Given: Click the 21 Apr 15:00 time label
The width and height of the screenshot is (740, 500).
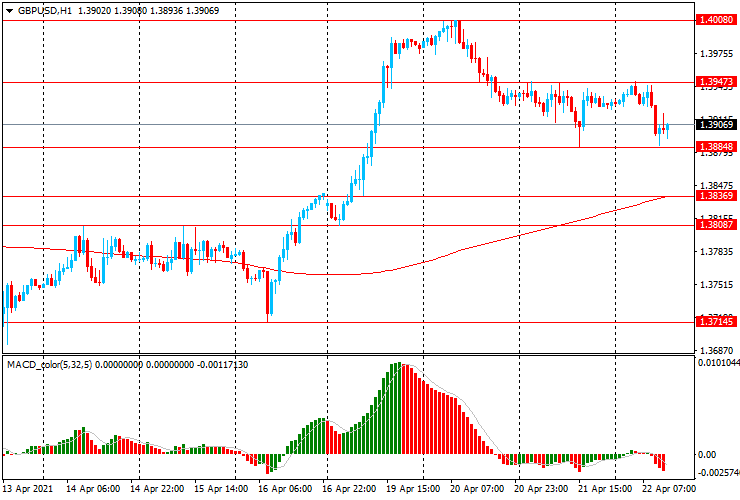Looking at the screenshot, I should 605,488.
